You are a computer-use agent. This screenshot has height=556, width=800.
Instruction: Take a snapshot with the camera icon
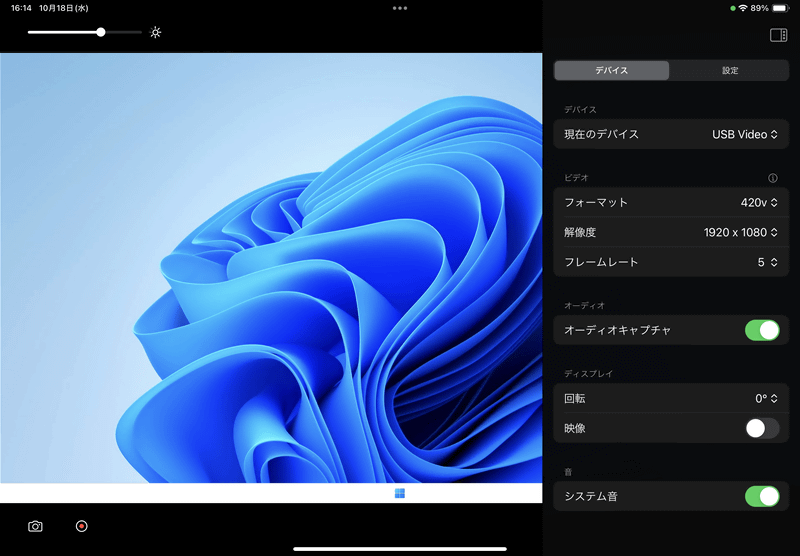coord(35,526)
